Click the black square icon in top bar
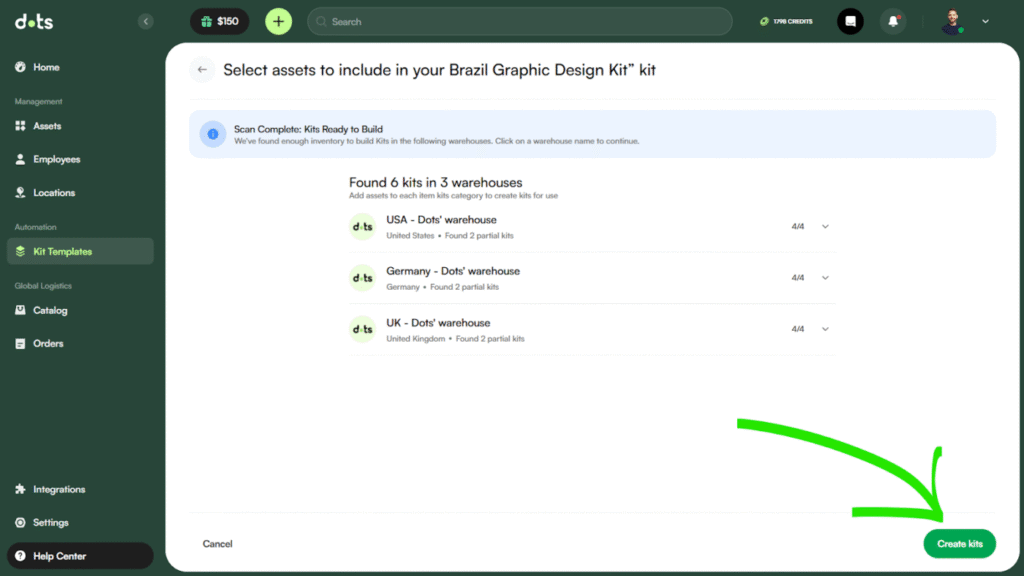This screenshot has height=576, width=1024. tap(850, 21)
